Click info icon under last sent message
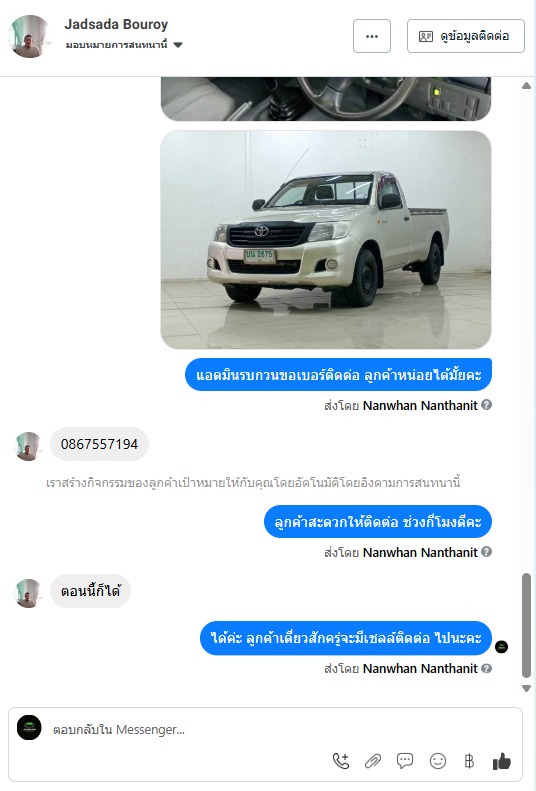The image size is (536, 791). click(486, 668)
